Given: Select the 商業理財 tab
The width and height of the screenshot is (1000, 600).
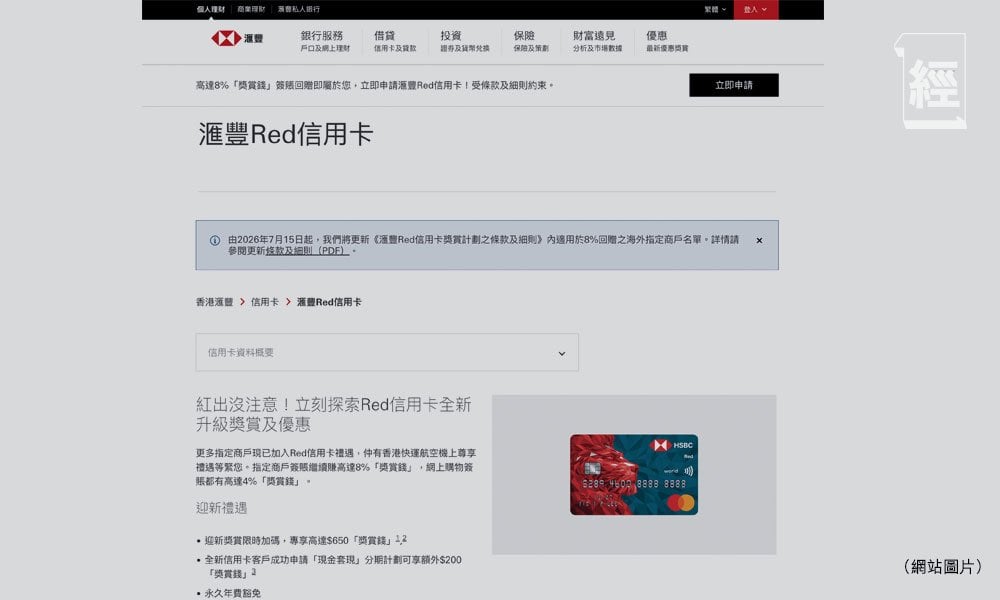Looking at the screenshot, I should point(251,10).
